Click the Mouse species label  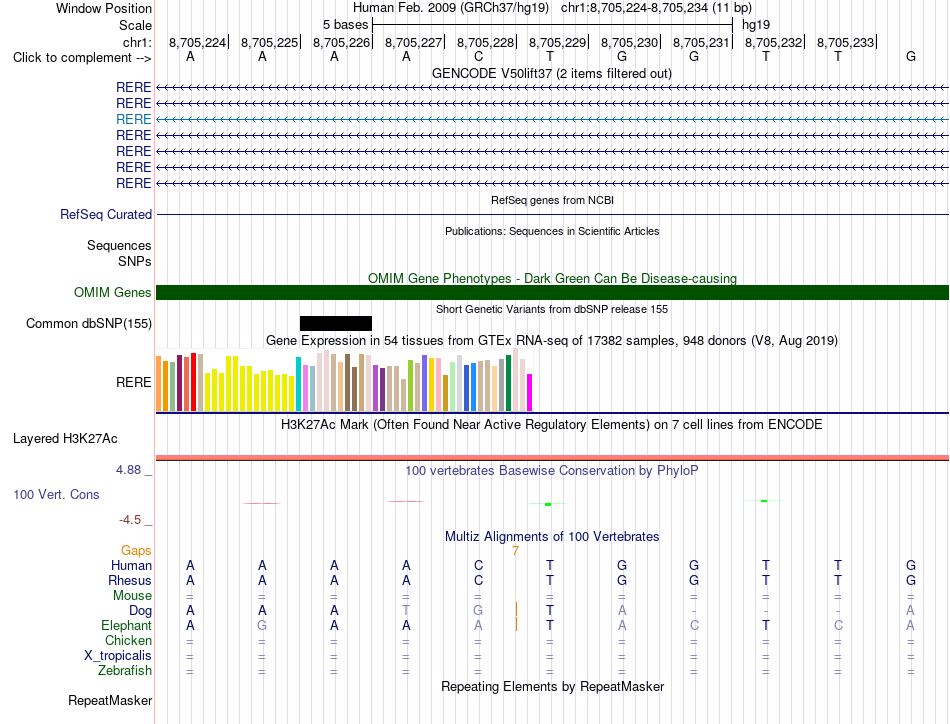click(x=132, y=596)
